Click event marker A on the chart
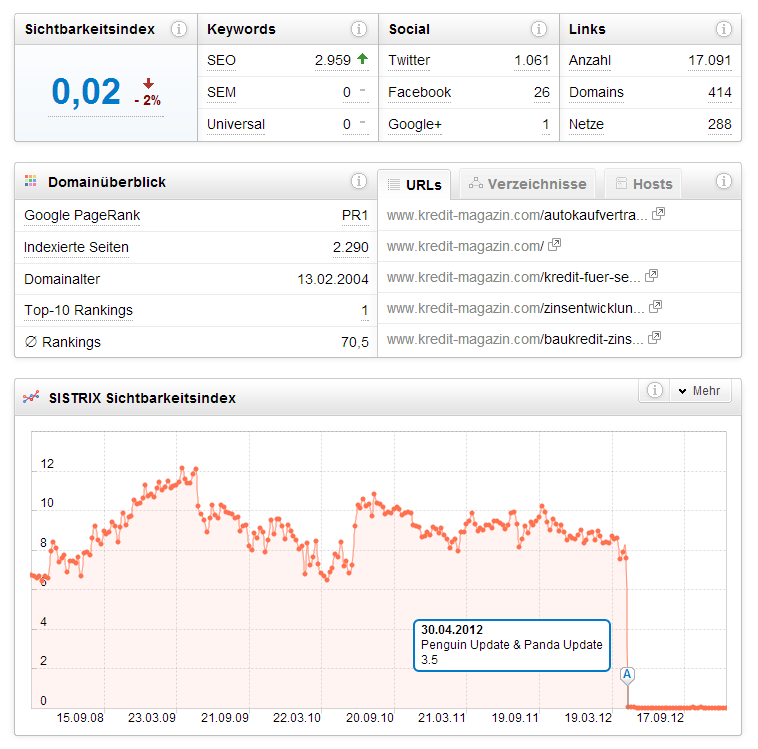Image resolution: width=758 pixels, height=749 pixels. pyautogui.click(x=627, y=674)
